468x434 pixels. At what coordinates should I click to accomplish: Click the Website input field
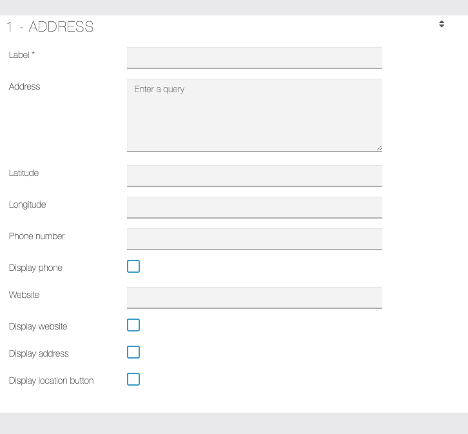point(254,298)
